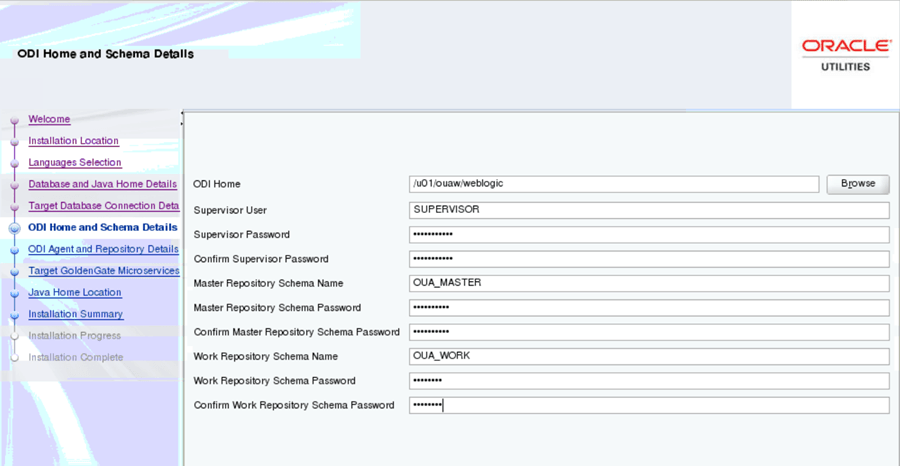This screenshot has height=466, width=900.
Task: Focus the Confirm Supervisor Password field
Action: pyautogui.click(x=649, y=259)
